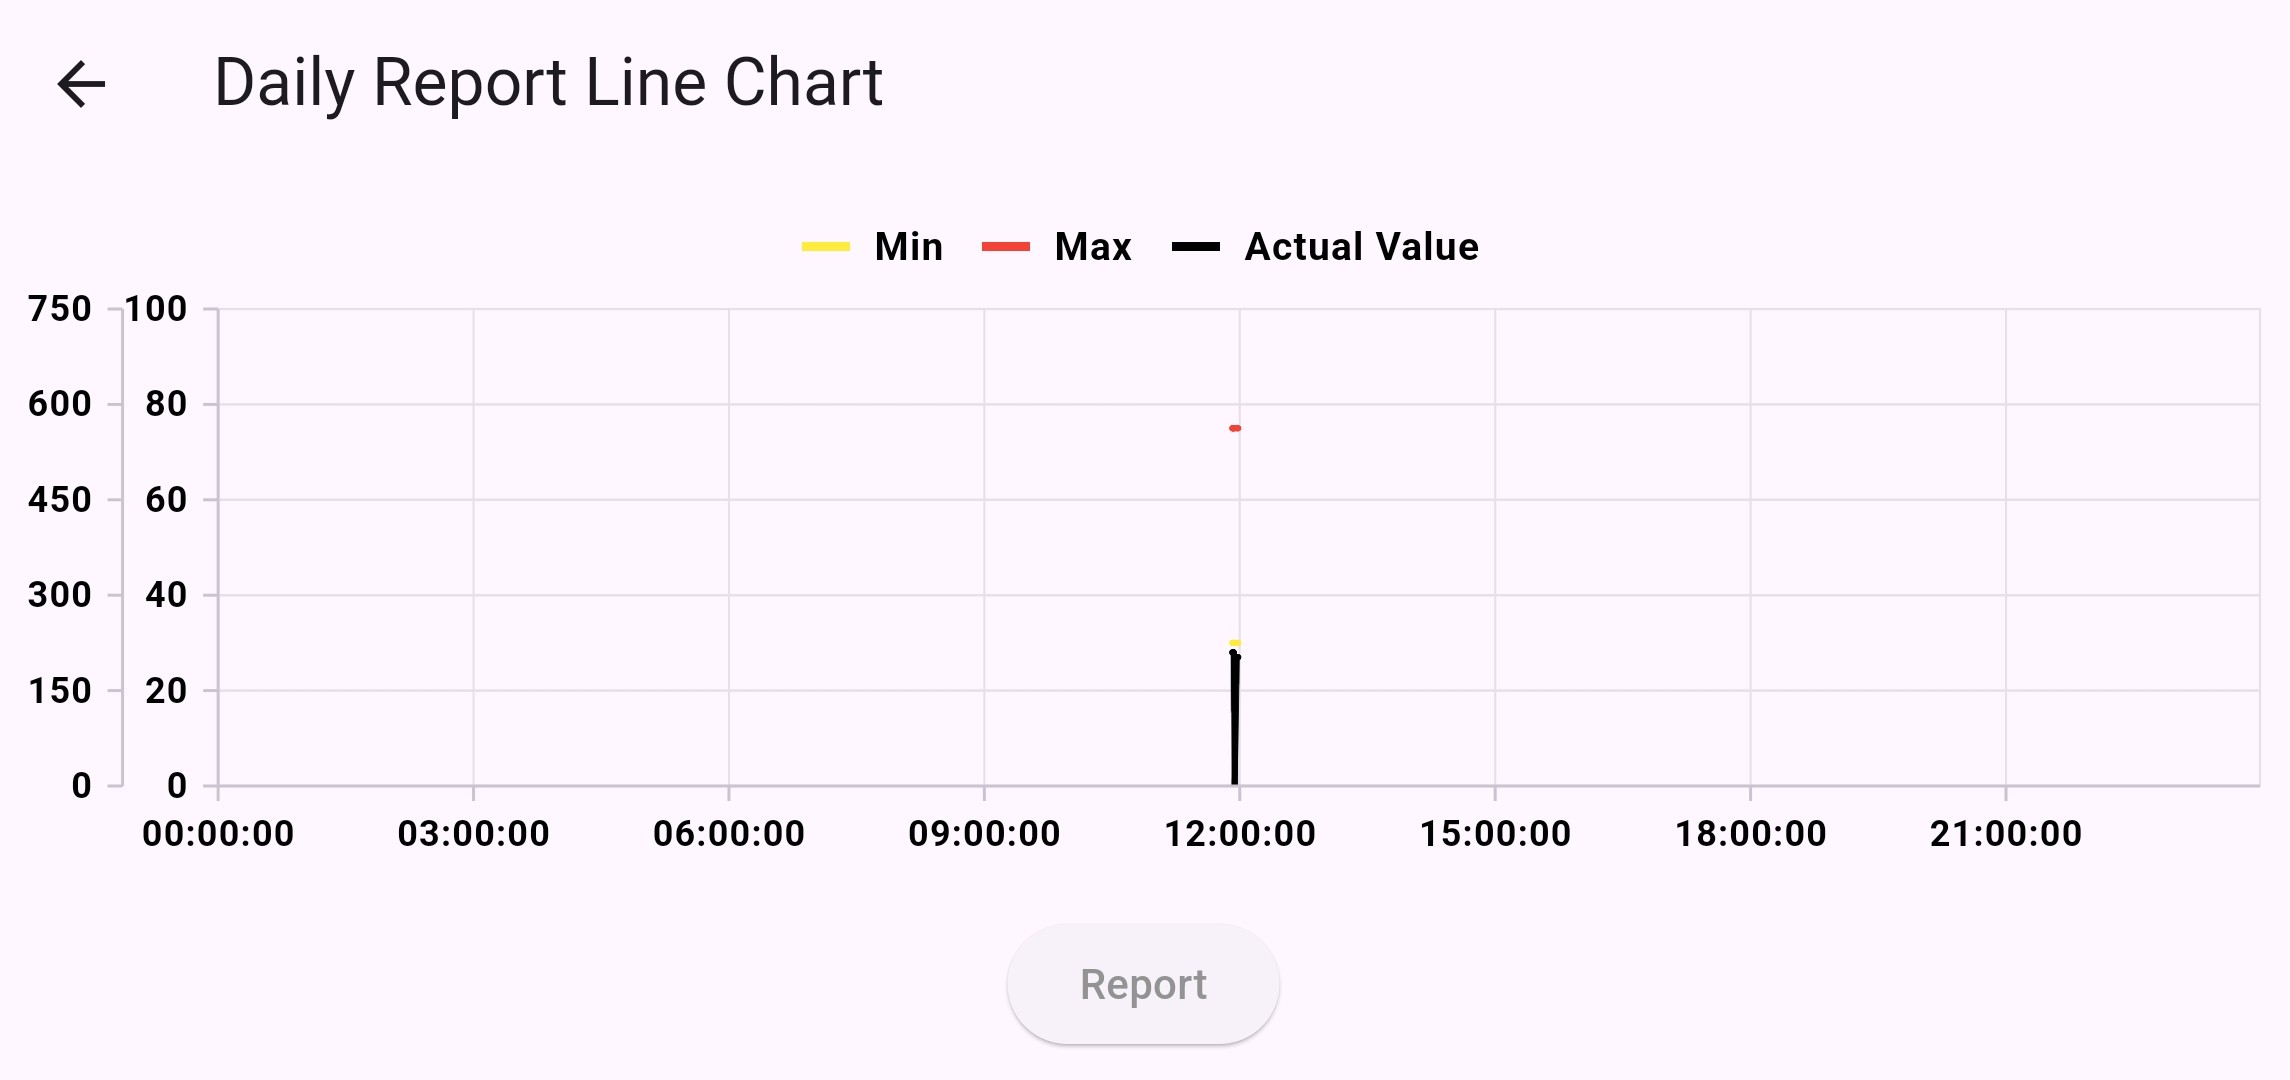Click the 06:00:00 time axis label
The width and height of the screenshot is (2290, 1080).
(729, 834)
